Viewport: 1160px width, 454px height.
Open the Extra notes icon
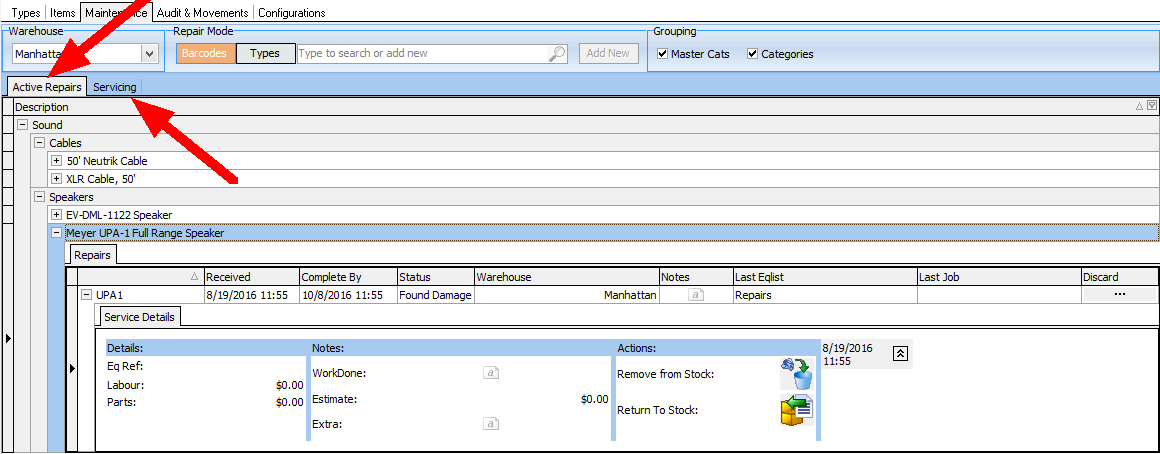491,424
